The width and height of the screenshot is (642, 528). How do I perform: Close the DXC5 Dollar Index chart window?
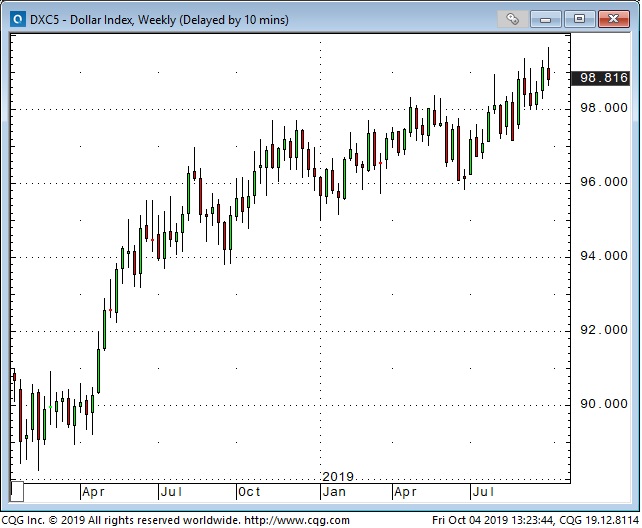pos(613,19)
